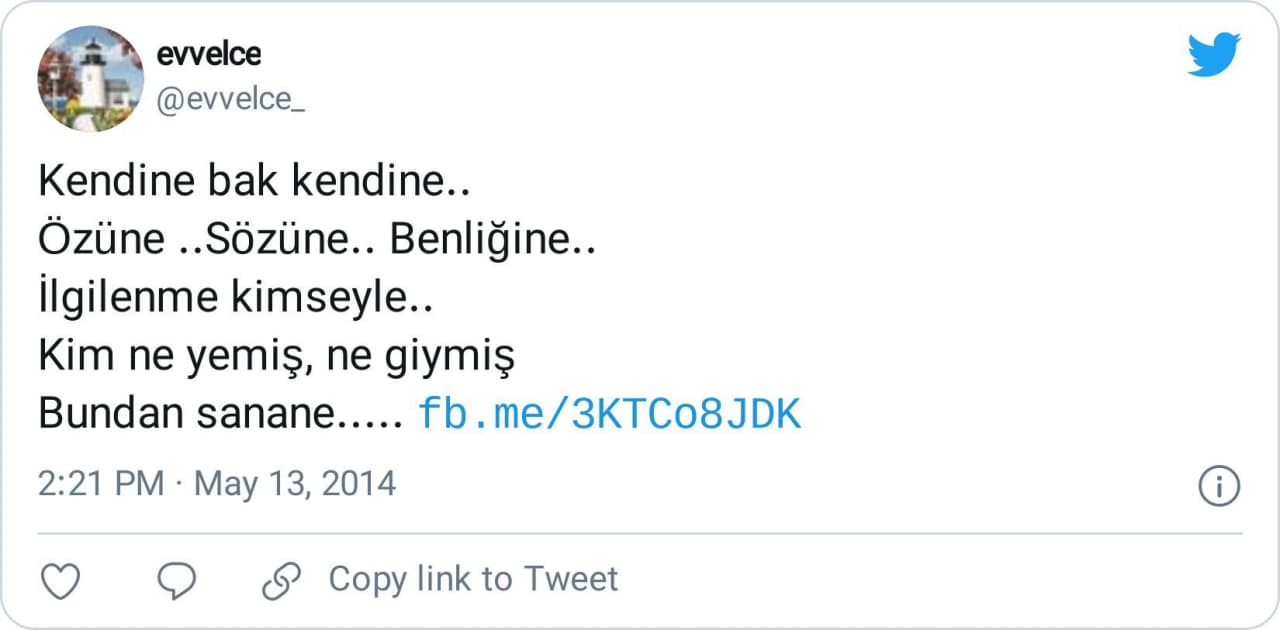Open Twitter via the blue bird logo
The width and height of the screenshot is (1280, 630).
click(1214, 54)
